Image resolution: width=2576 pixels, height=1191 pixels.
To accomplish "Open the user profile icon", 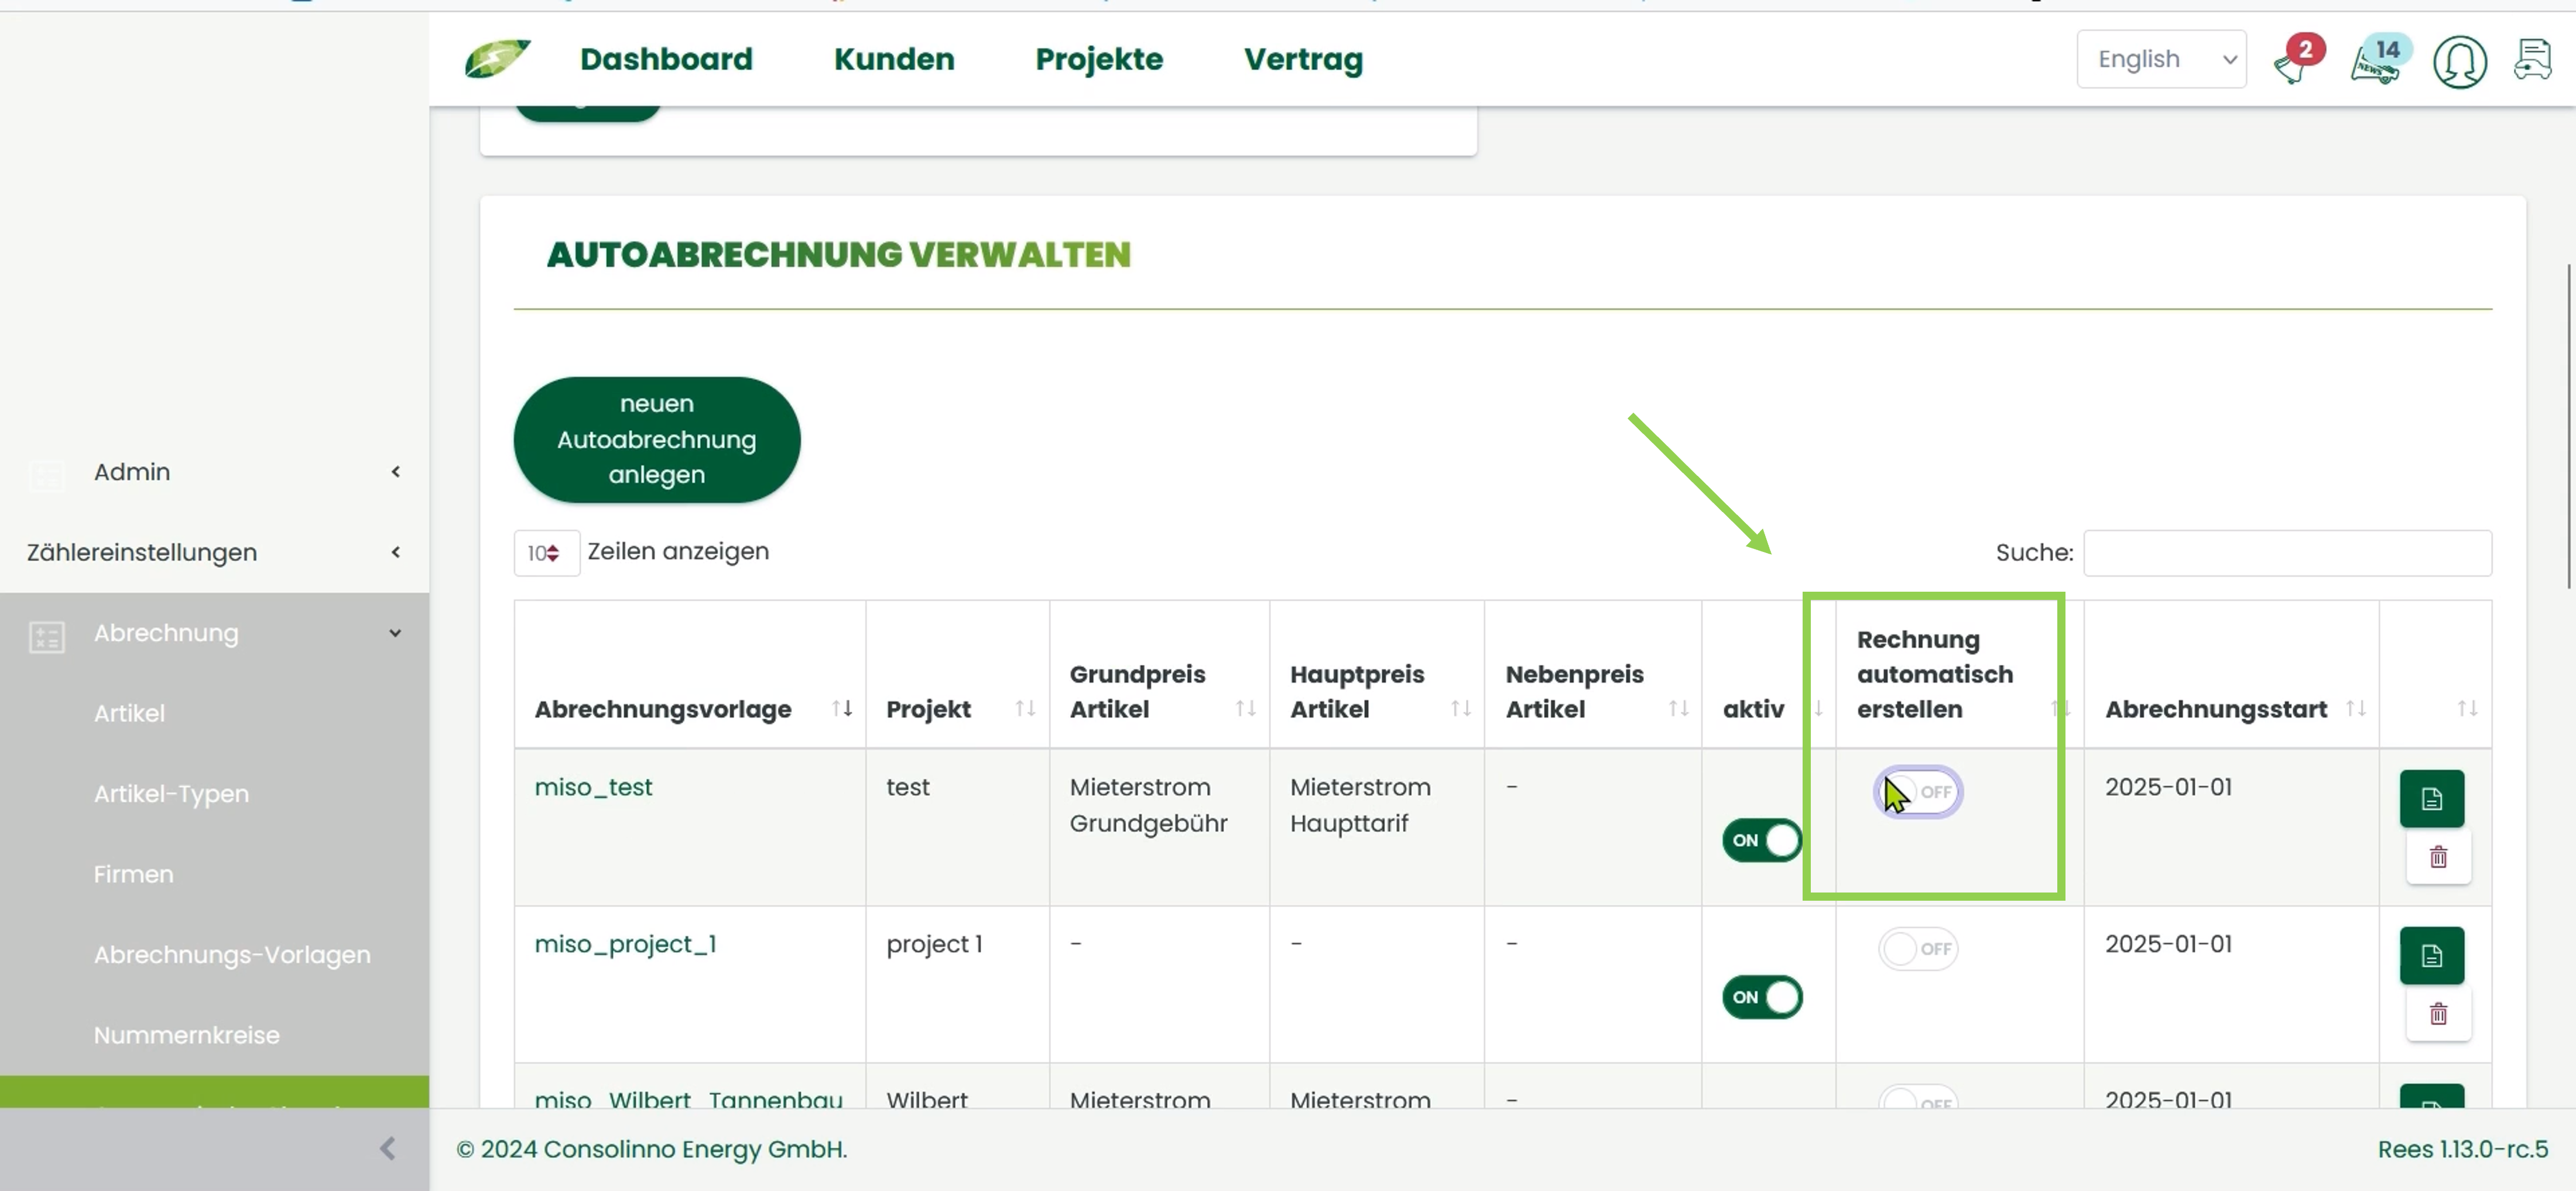I will (2459, 62).
